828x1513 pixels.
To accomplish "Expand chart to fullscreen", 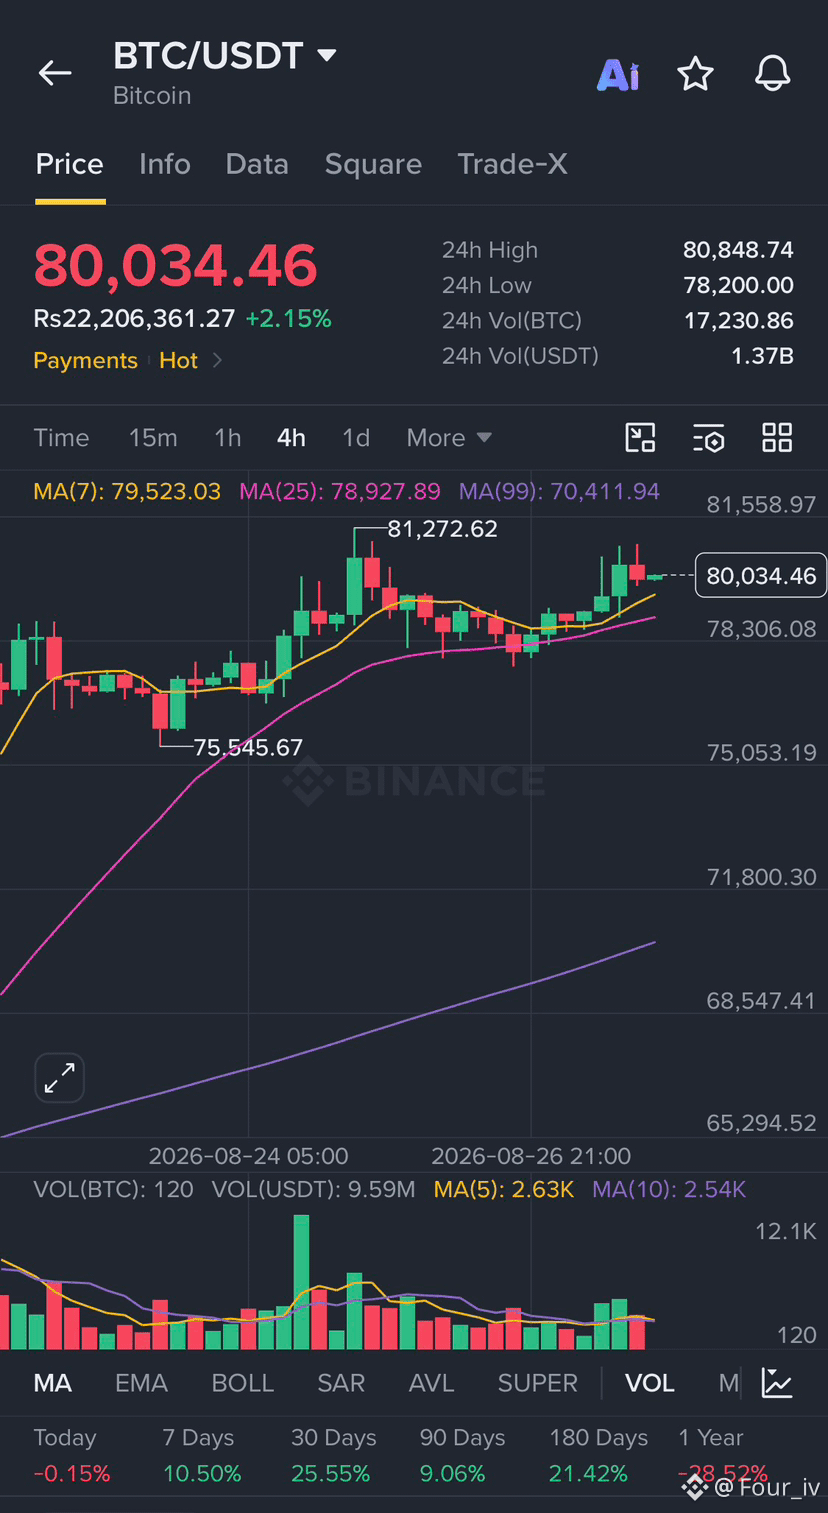I will [59, 1078].
